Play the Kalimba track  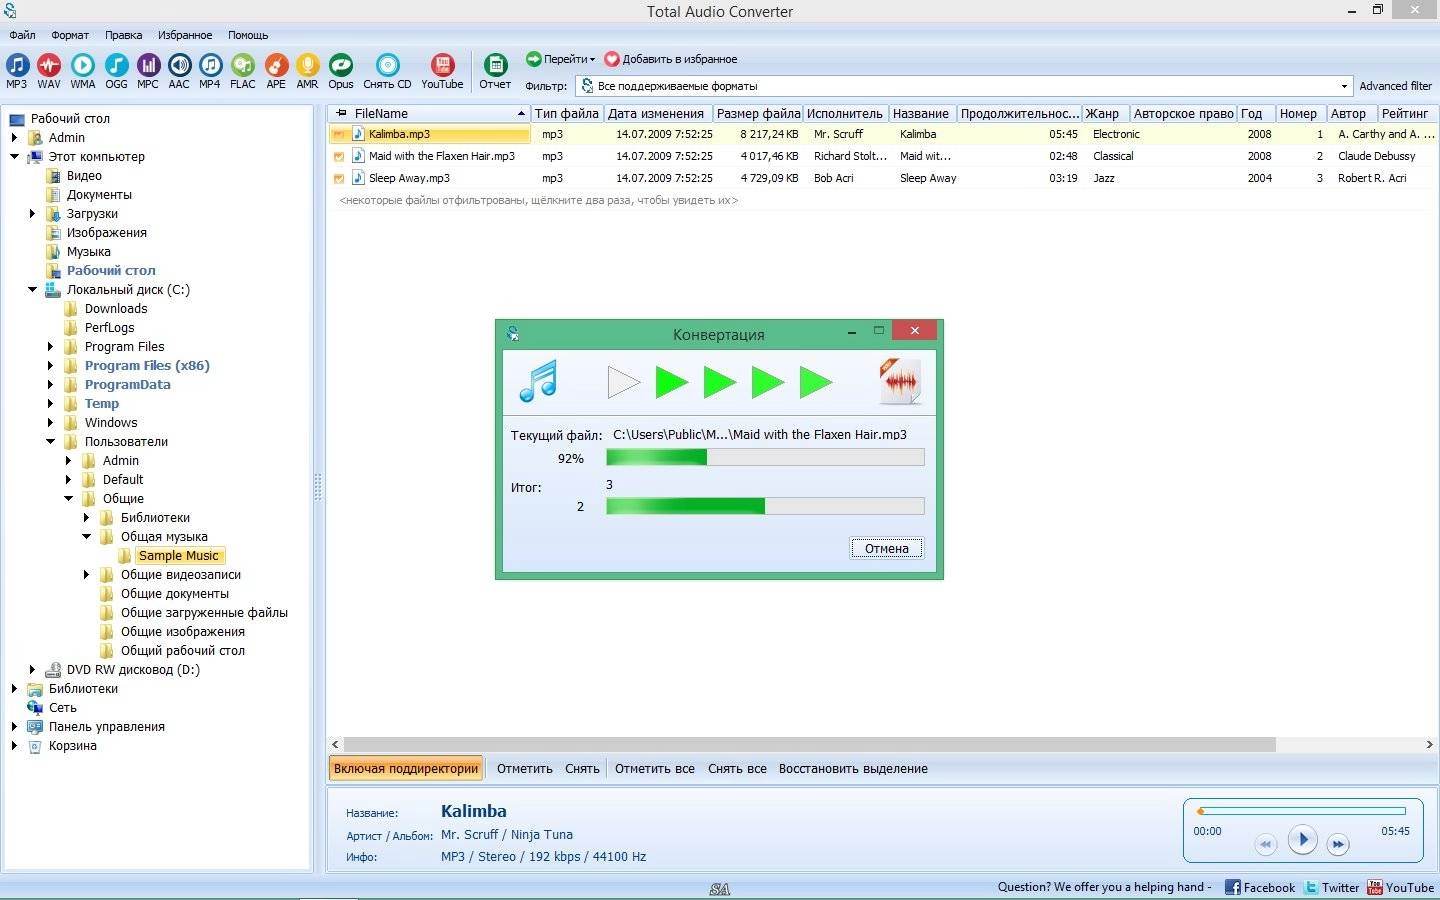[1302, 839]
